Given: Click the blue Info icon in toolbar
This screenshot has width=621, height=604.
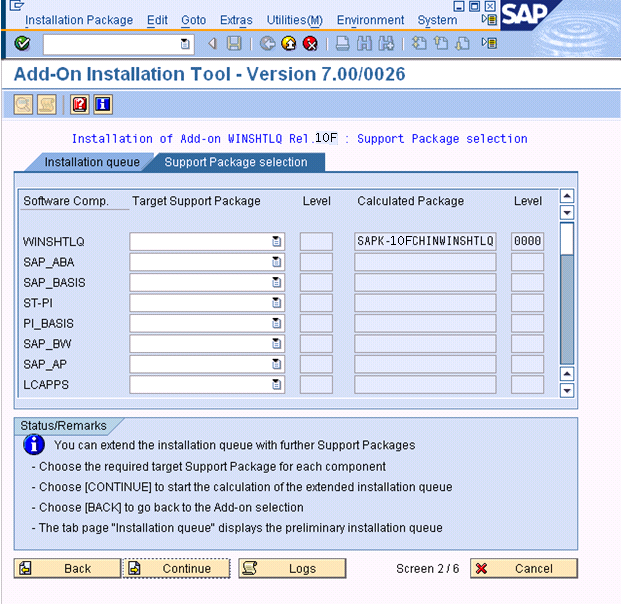Looking at the screenshot, I should tap(103, 105).
